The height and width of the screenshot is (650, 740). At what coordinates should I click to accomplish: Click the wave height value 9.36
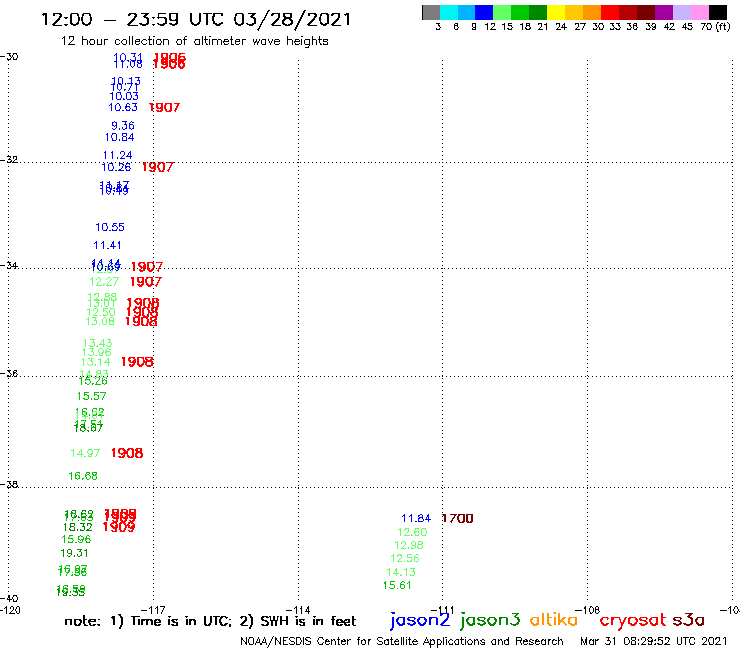[123, 126]
